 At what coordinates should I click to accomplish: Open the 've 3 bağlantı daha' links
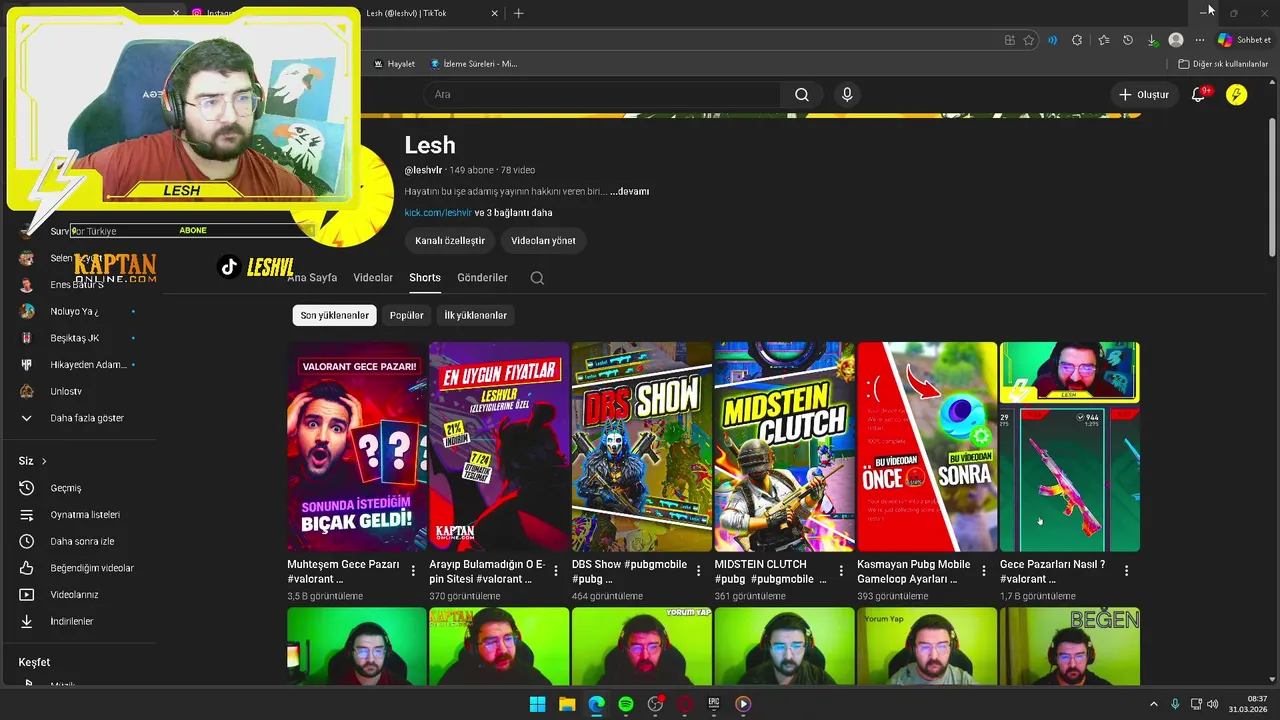point(513,213)
